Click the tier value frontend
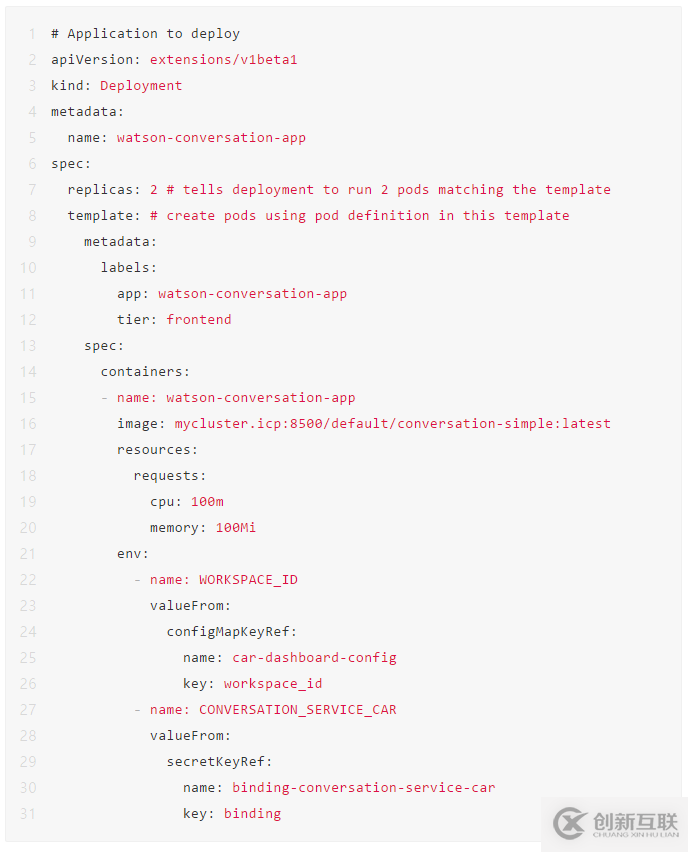 (199, 320)
